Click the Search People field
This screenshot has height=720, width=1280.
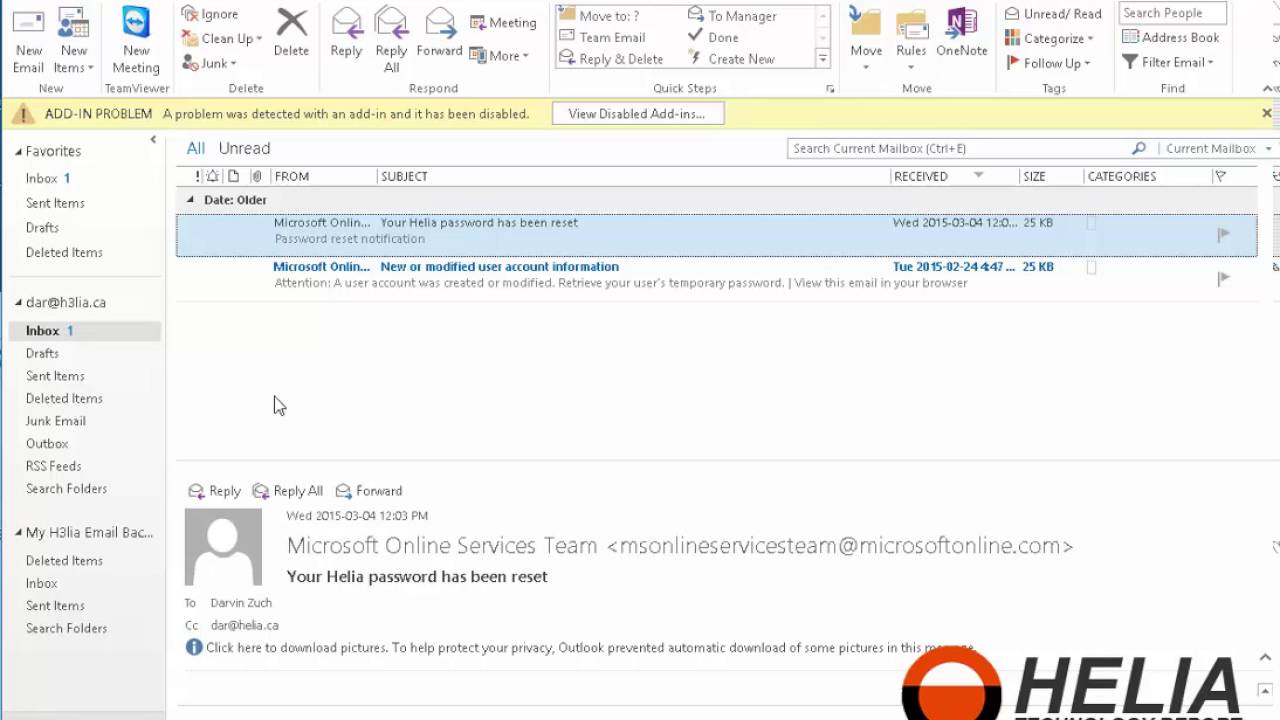(1172, 13)
